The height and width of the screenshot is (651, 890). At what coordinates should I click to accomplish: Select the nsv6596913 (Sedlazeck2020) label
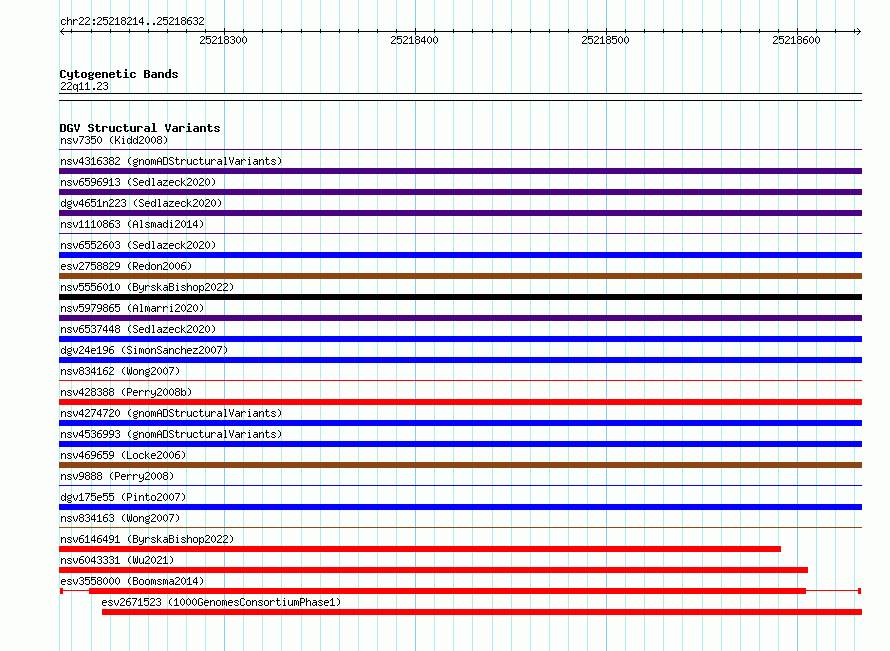click(138, 182)
